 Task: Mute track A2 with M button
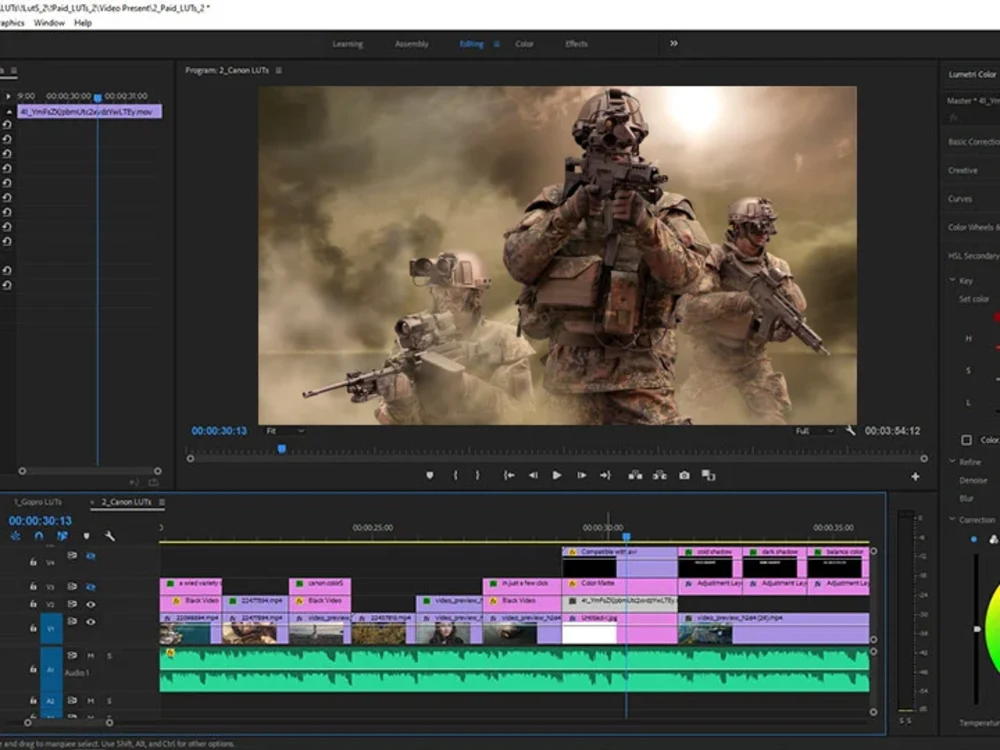[x=91, y=701]
